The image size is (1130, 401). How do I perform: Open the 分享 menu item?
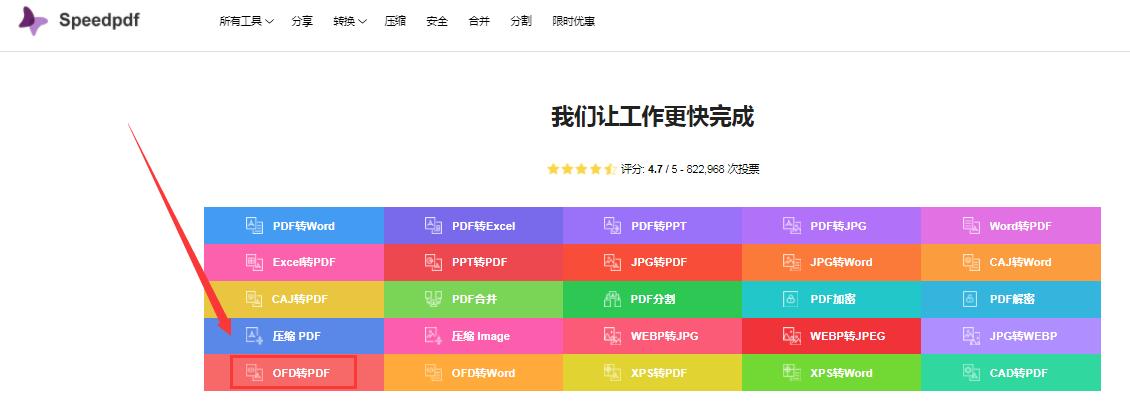(302, 22)
